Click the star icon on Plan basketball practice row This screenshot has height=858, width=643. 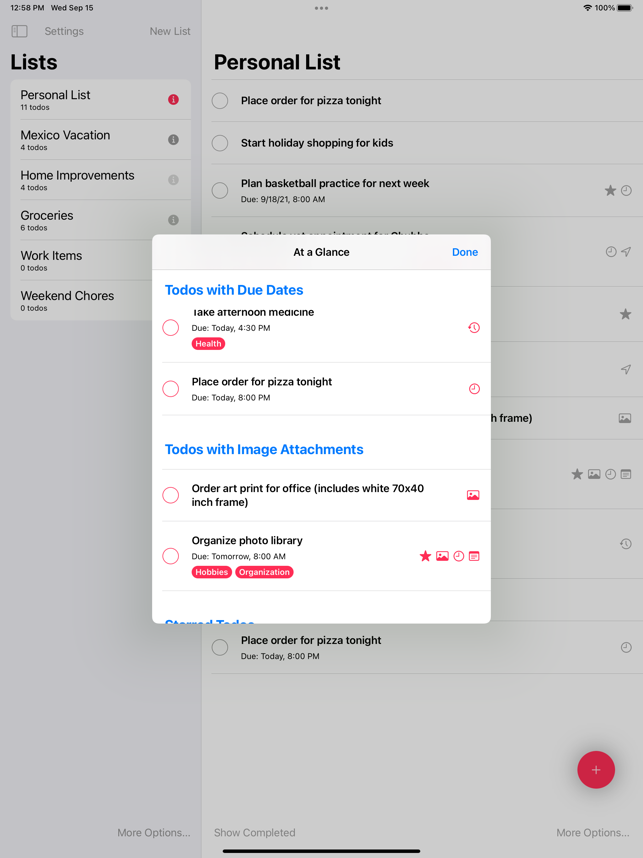click(x=610, y=190)
